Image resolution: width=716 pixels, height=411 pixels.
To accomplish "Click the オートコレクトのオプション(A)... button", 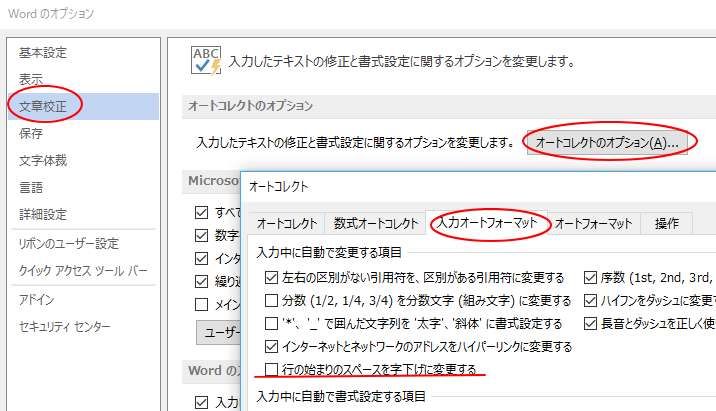I will click(x=607, y=143).
